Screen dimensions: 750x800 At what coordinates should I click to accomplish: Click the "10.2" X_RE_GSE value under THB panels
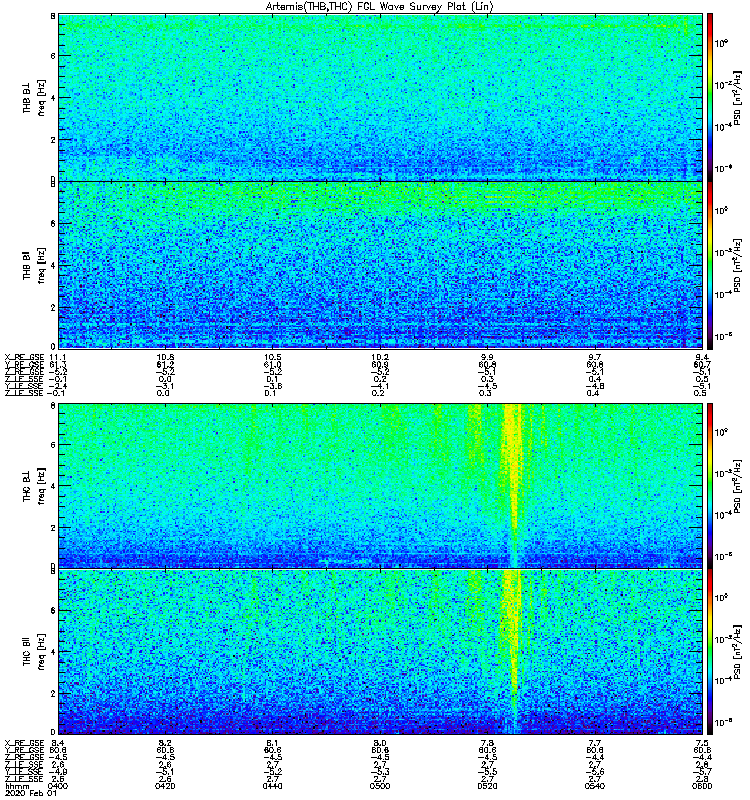coord(380,357)
